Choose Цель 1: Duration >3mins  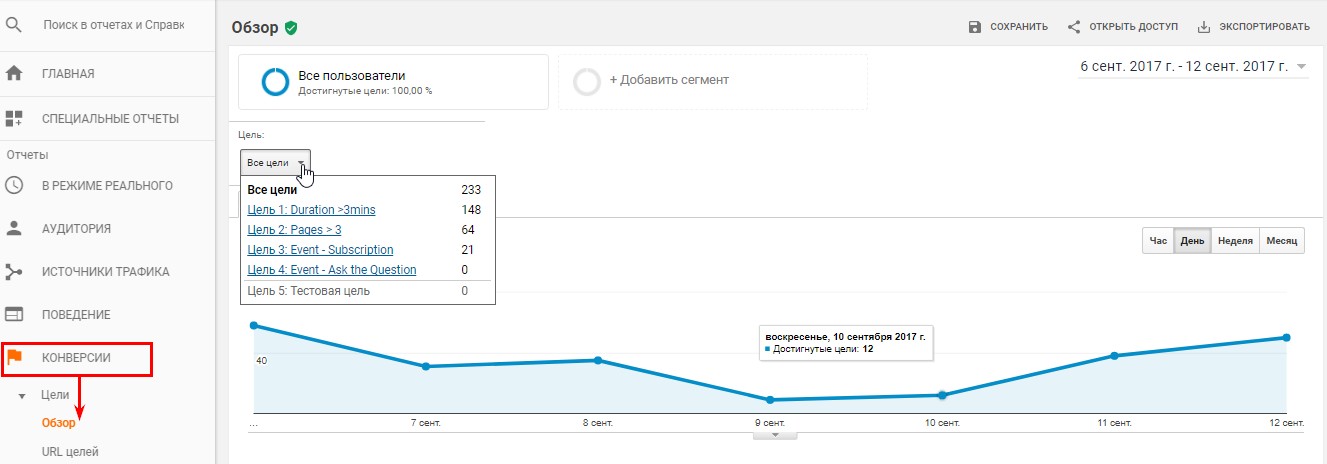[312, 210]
